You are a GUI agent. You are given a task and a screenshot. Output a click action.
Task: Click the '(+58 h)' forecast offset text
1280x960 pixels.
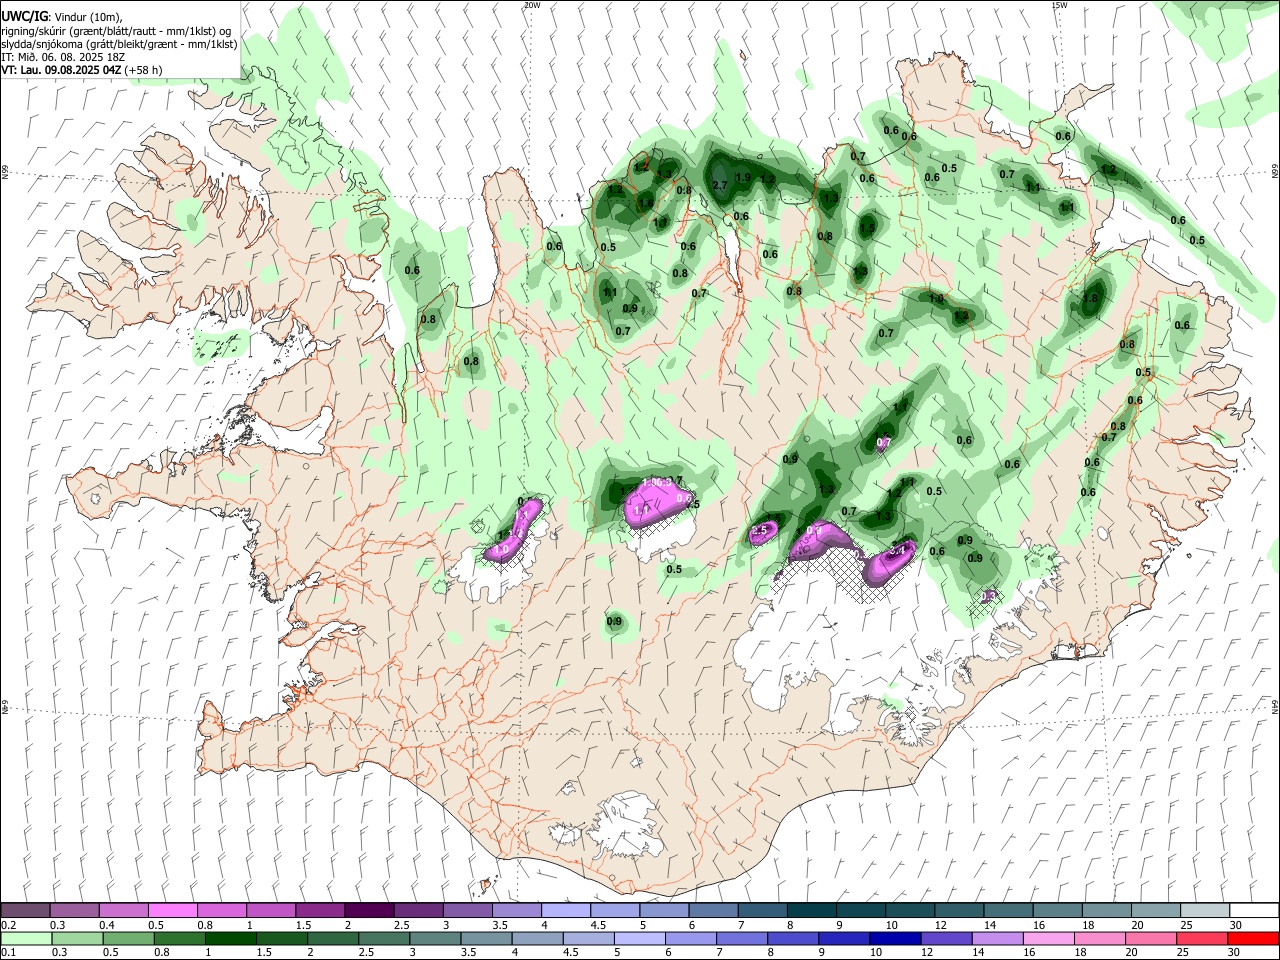(144, 70)
